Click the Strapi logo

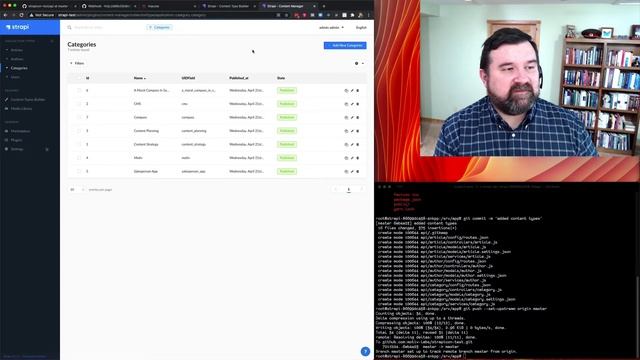tap(18, 27)
